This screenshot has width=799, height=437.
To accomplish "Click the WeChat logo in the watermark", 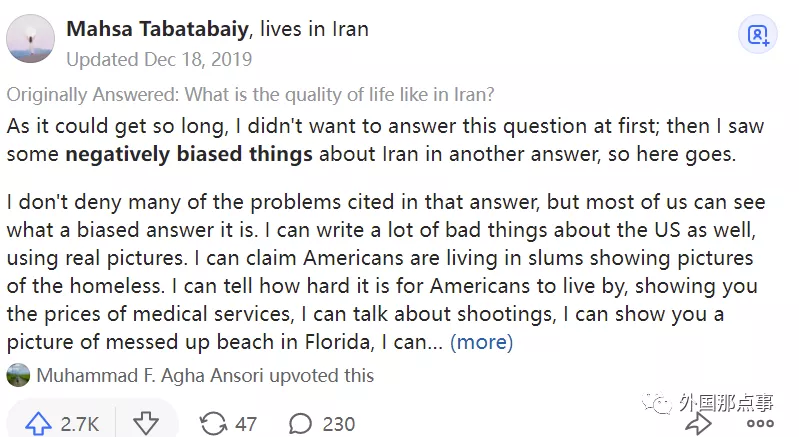I will [x=657, y=403].
